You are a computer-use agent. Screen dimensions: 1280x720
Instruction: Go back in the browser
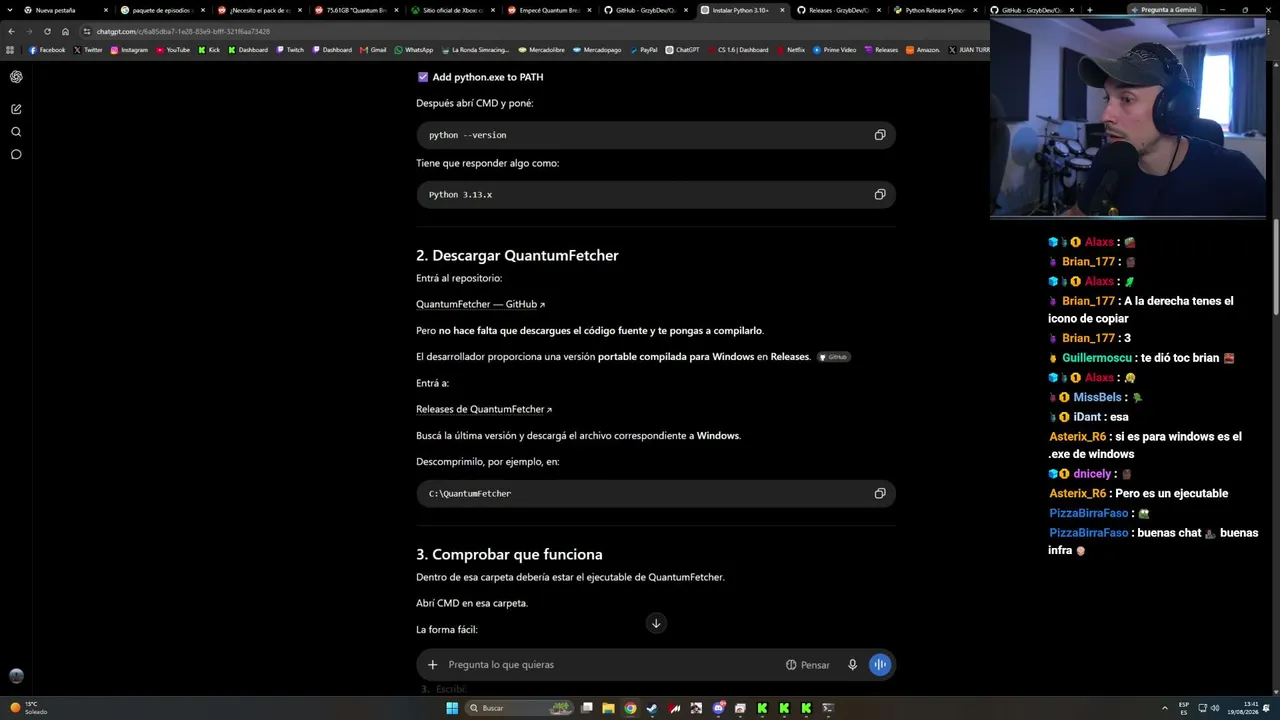[11, 31]
